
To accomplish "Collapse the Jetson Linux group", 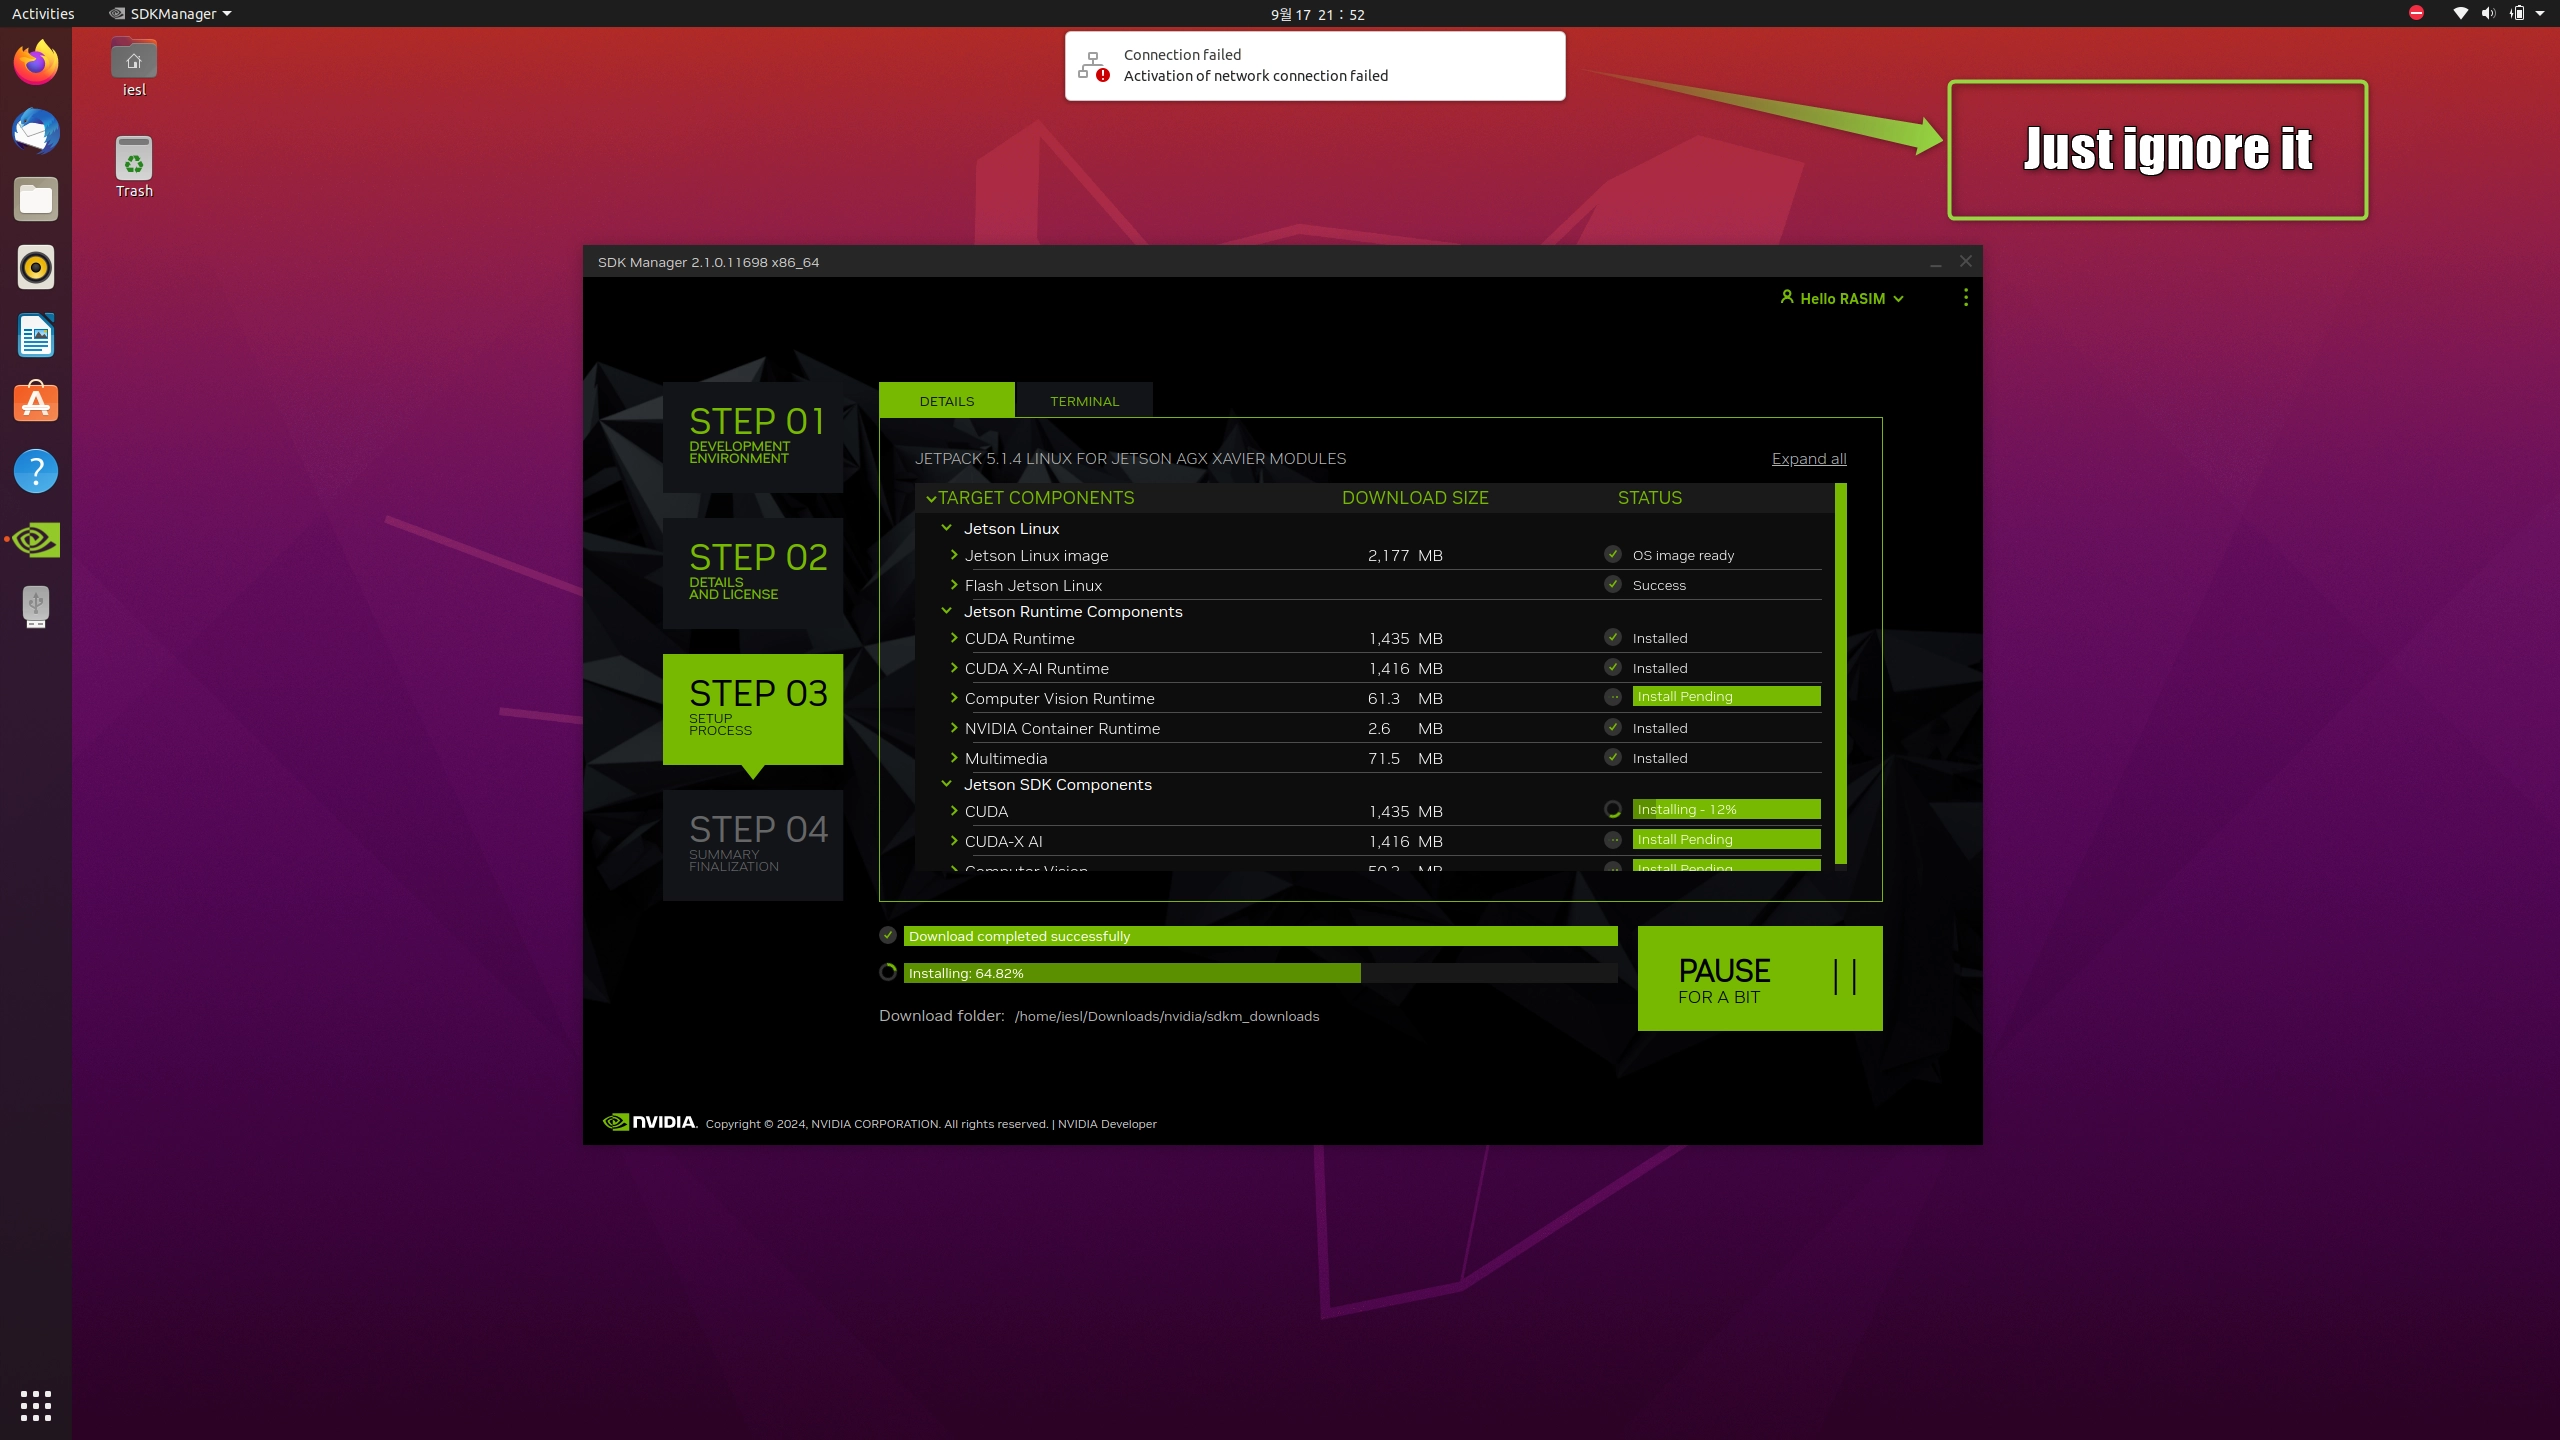I will [x=946, y=528].
